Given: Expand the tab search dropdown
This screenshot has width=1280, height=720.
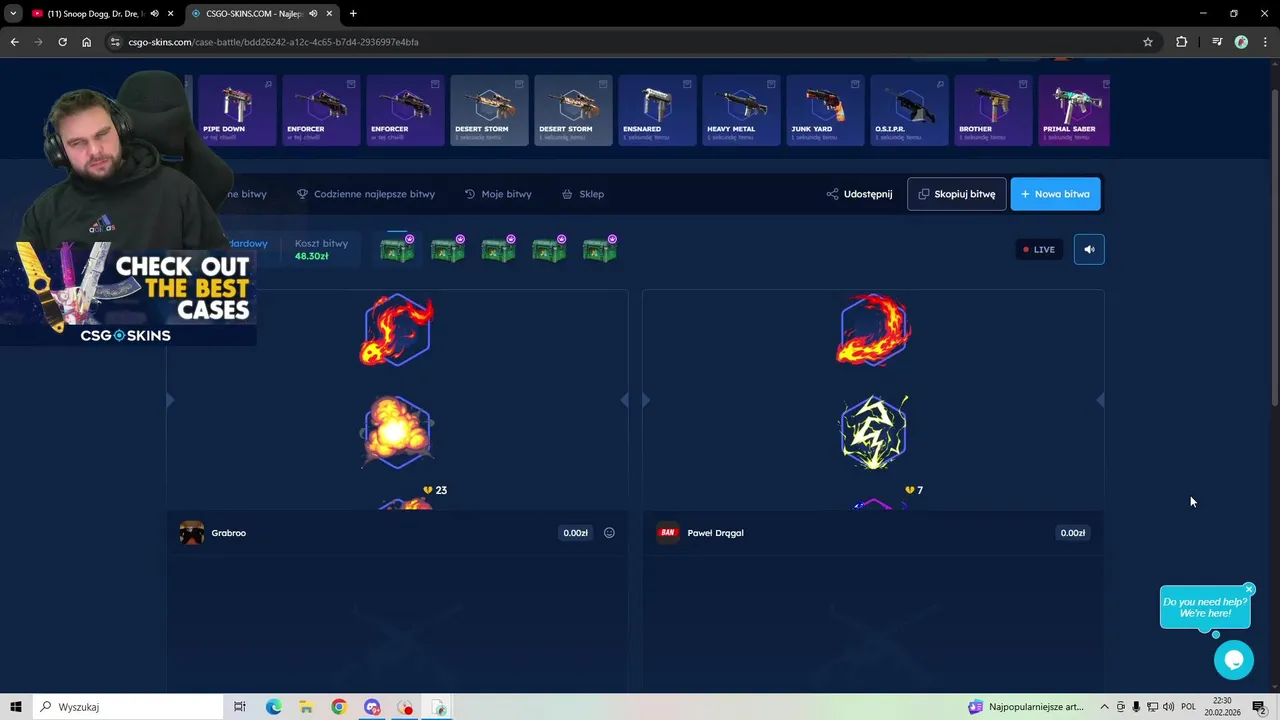Looking at the screenshot, I should pos(13,13).
